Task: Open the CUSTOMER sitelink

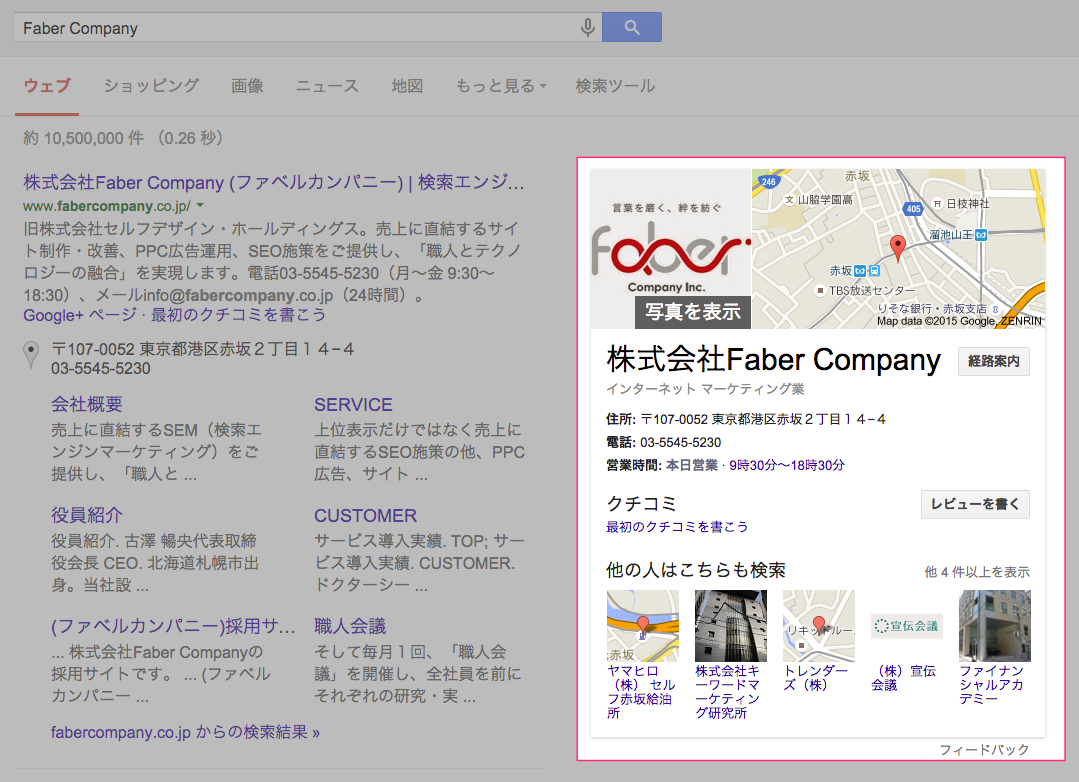Action: click(365, 515)
